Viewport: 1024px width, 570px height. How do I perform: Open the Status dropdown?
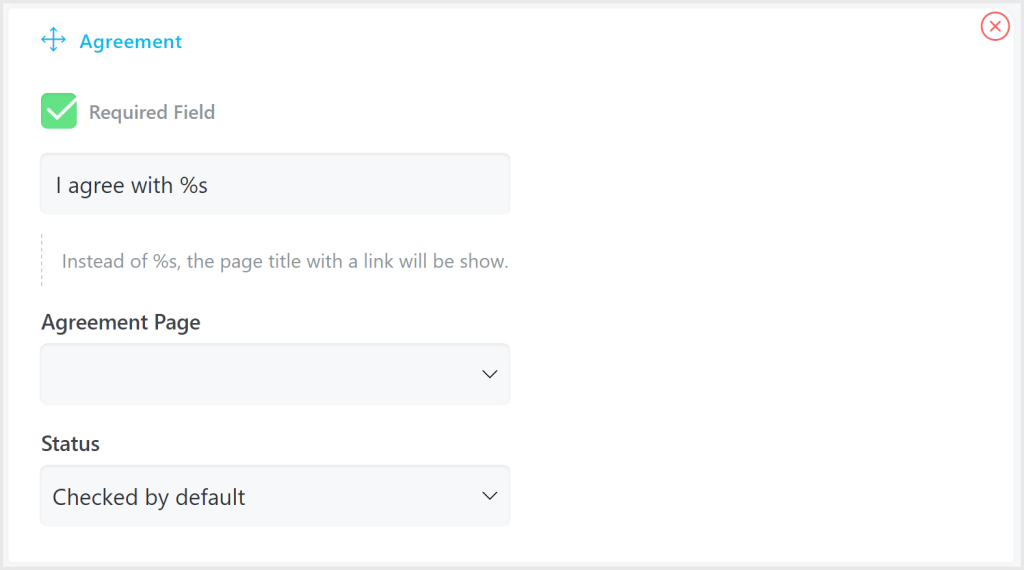(x=275, y=496)
